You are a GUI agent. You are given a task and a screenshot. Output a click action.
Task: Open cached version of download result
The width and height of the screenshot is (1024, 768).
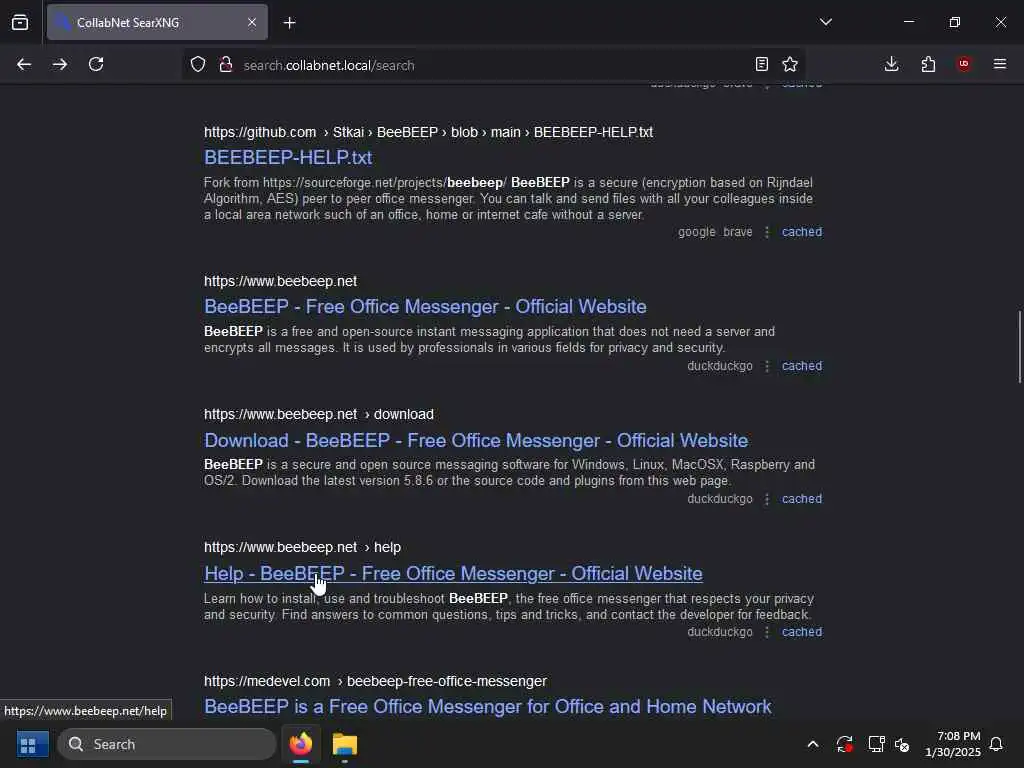(x=802, y=499)
